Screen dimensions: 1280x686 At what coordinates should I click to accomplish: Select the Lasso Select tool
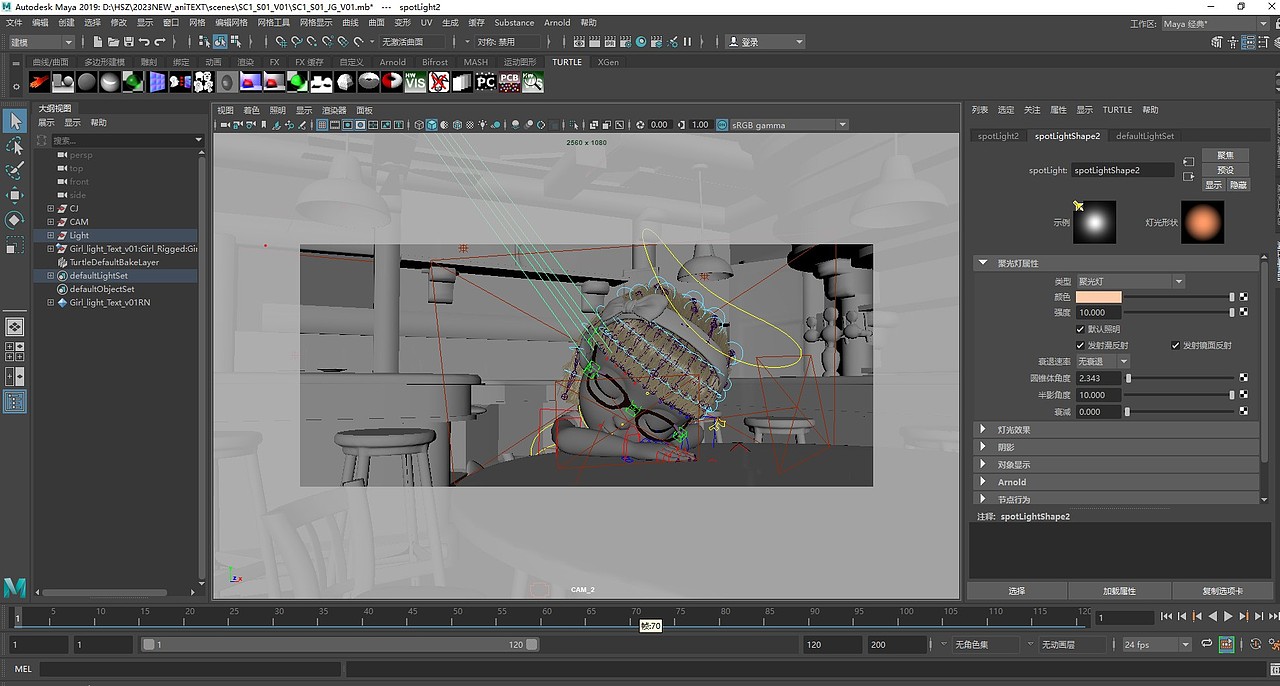15,146
